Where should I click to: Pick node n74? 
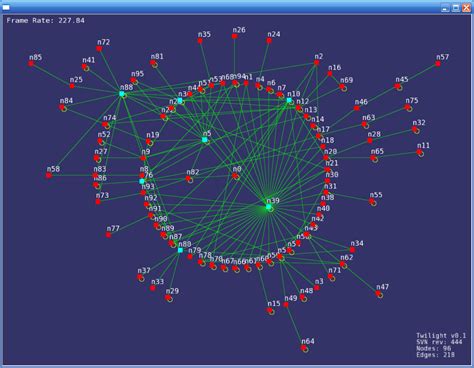point(105,124)
